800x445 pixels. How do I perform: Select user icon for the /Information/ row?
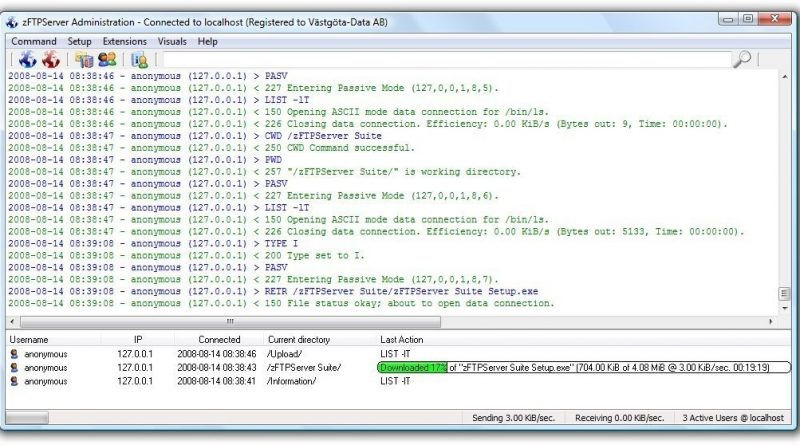[14, 381]
